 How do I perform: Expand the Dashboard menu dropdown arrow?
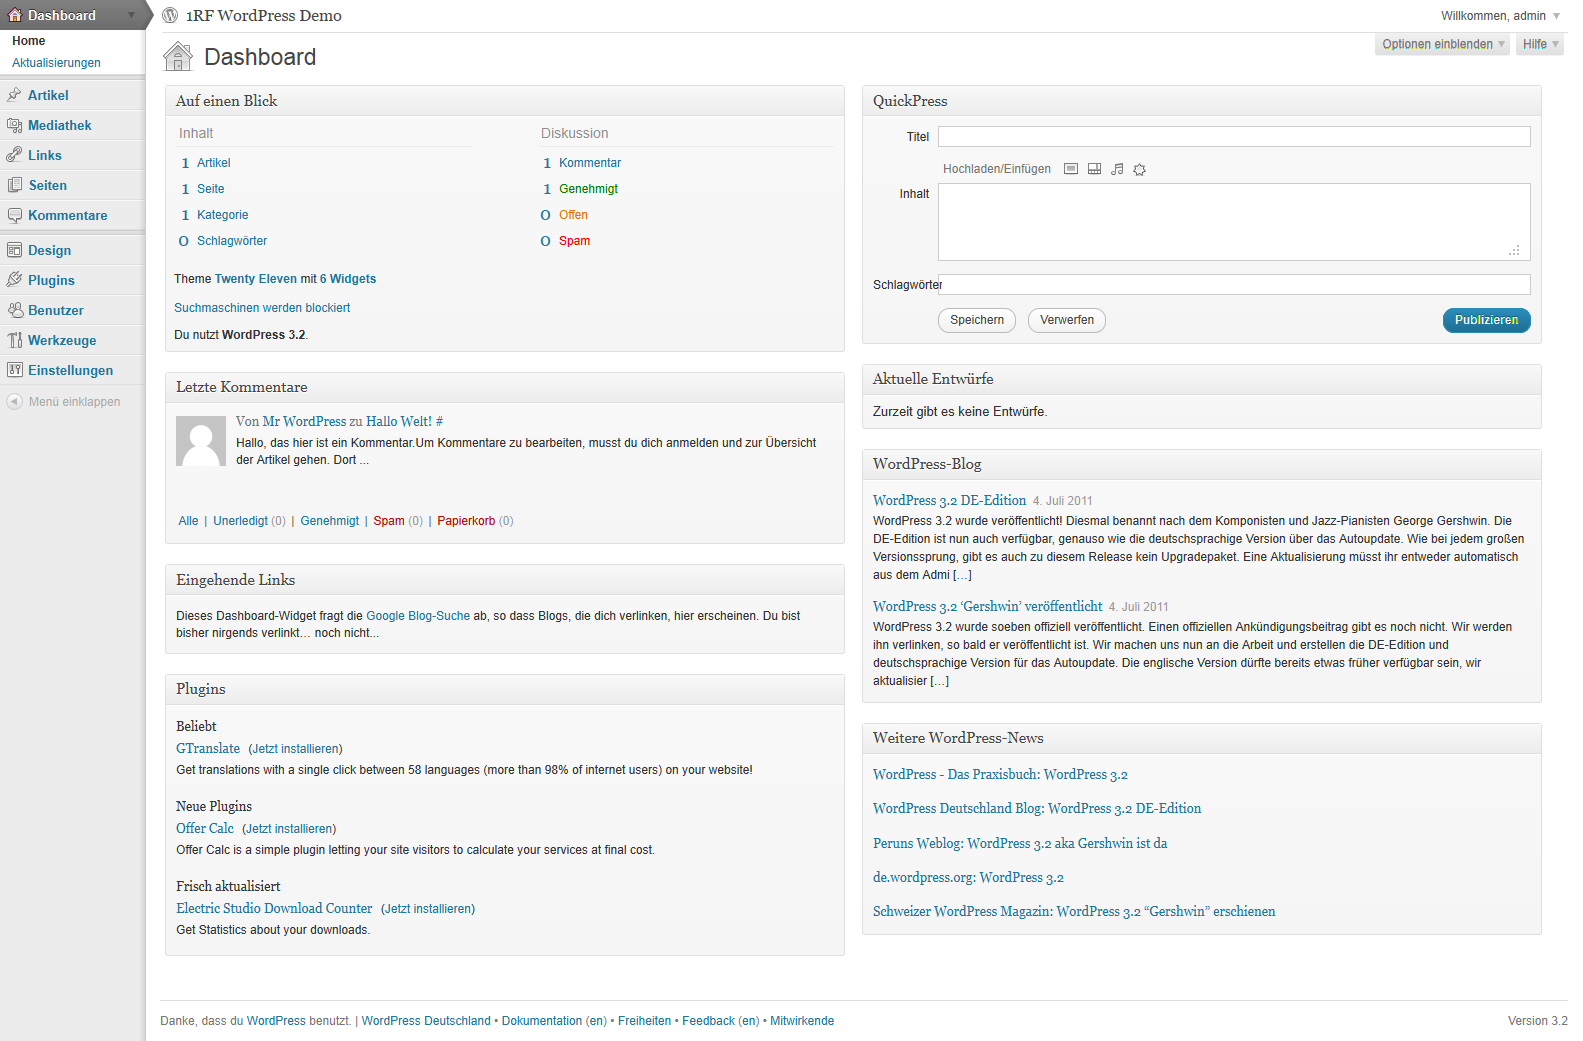131,15
